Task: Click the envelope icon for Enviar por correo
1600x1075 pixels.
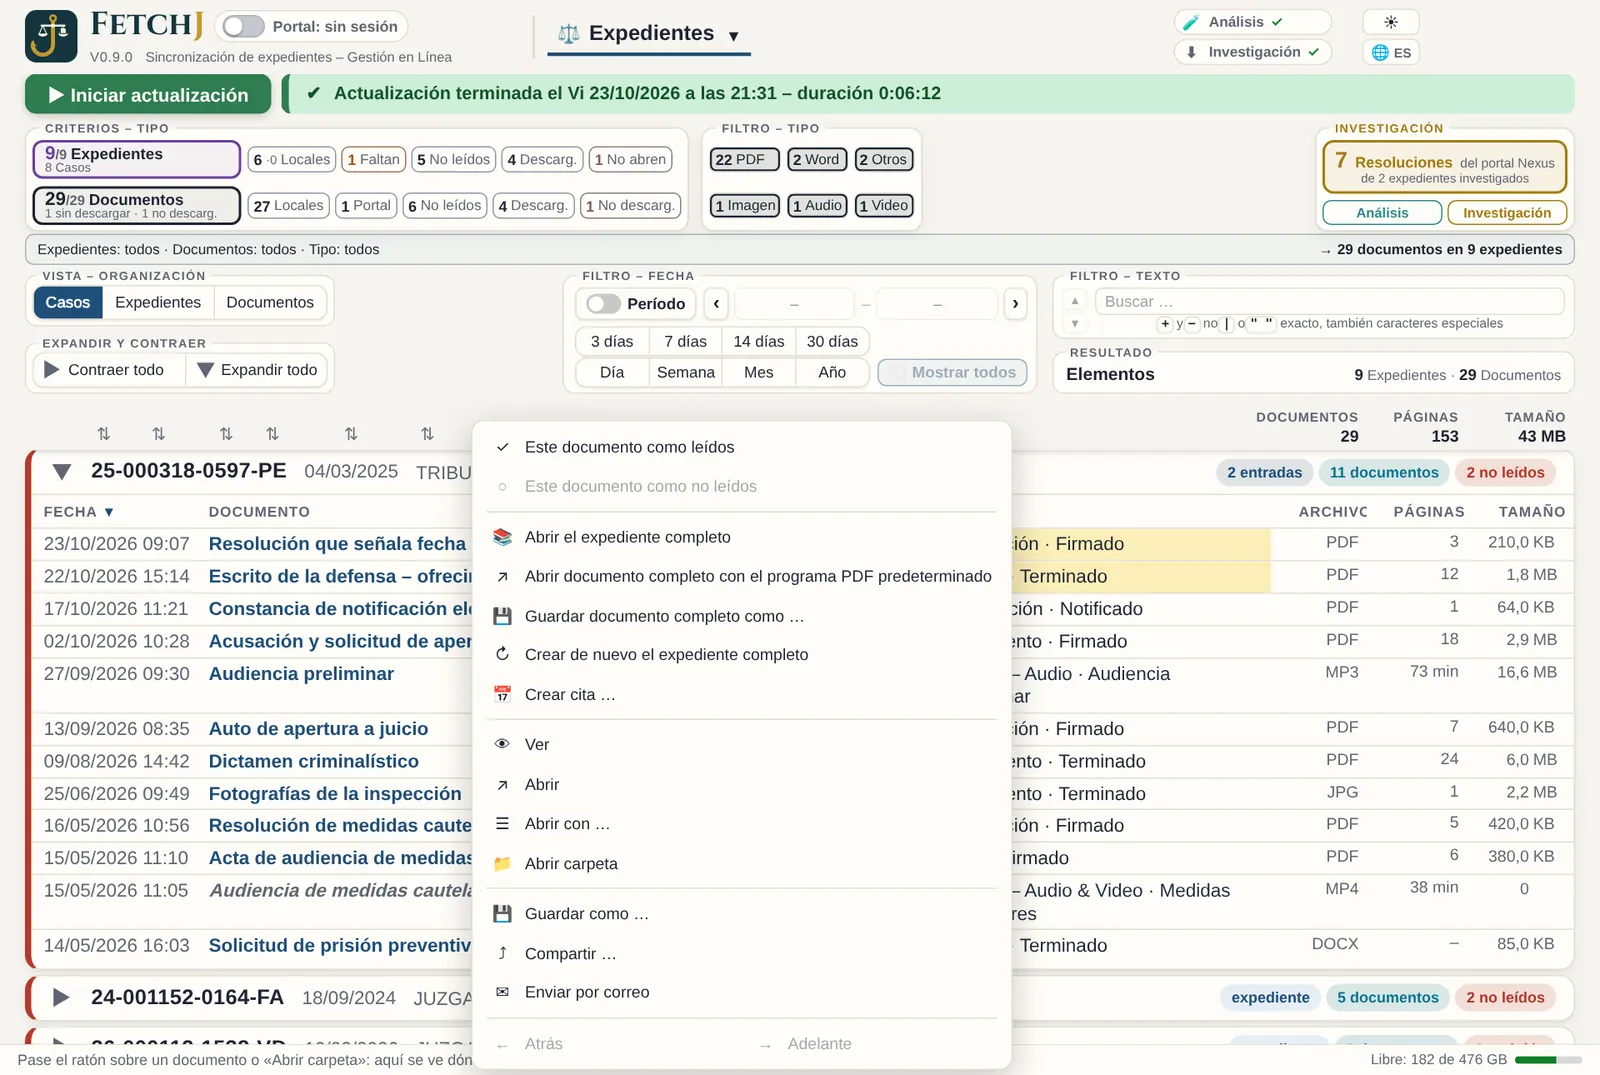Action: 503,992
